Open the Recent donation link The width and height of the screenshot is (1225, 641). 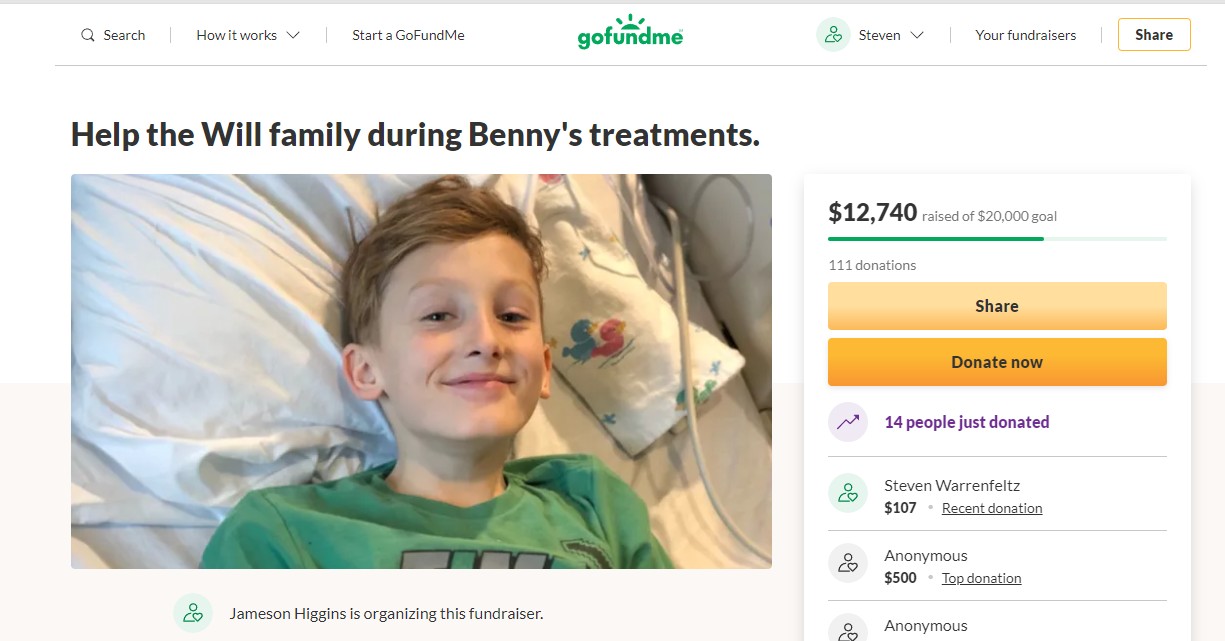coord(992,508)
